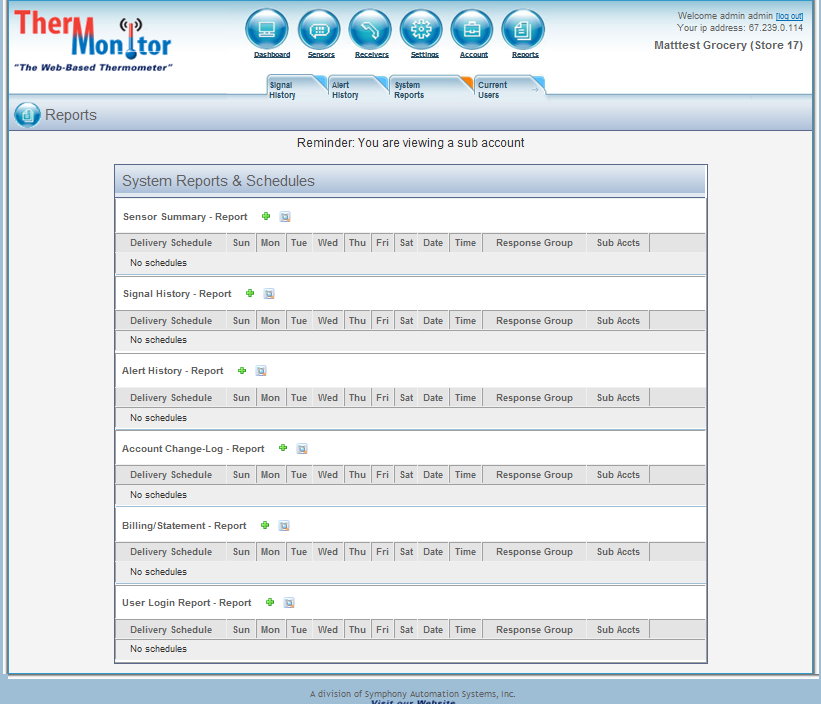Click the Visit our Website link
The image size is (821, 704).
click(412, 701)
